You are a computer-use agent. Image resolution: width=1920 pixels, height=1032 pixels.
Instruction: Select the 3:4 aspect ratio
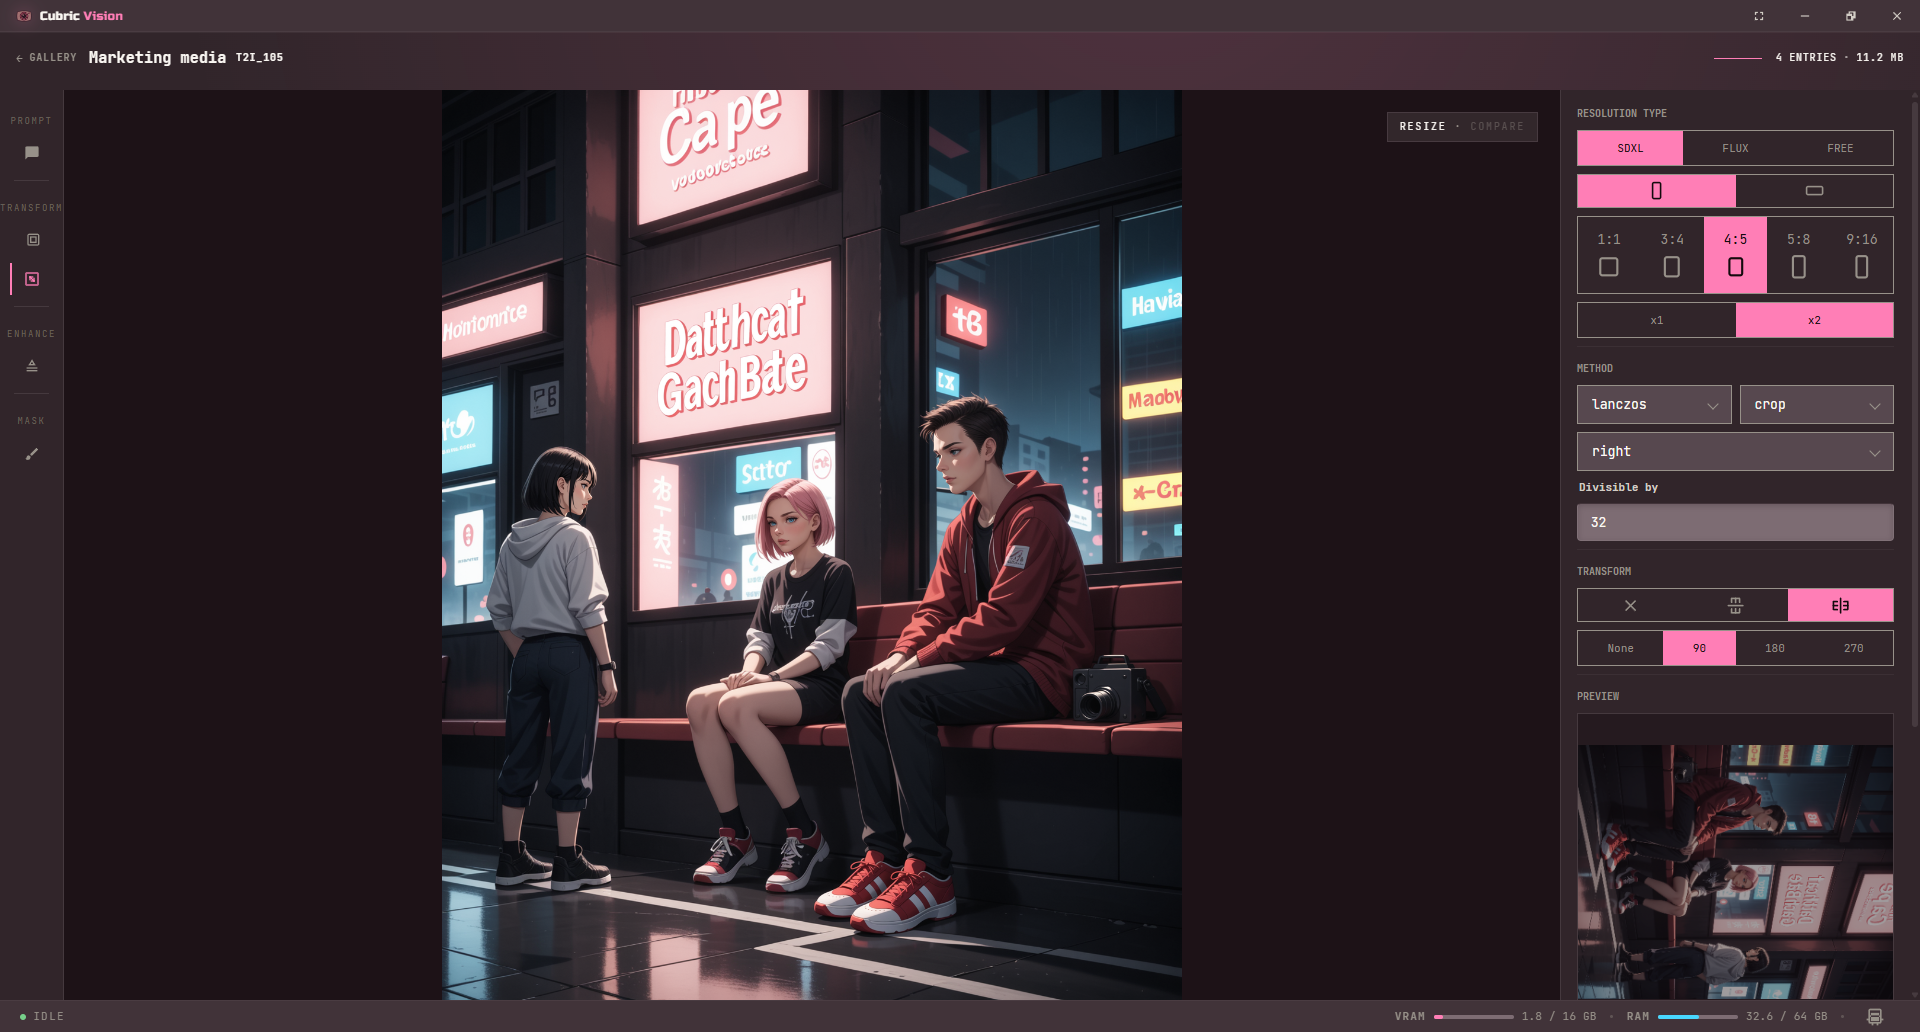[1672, 255]
